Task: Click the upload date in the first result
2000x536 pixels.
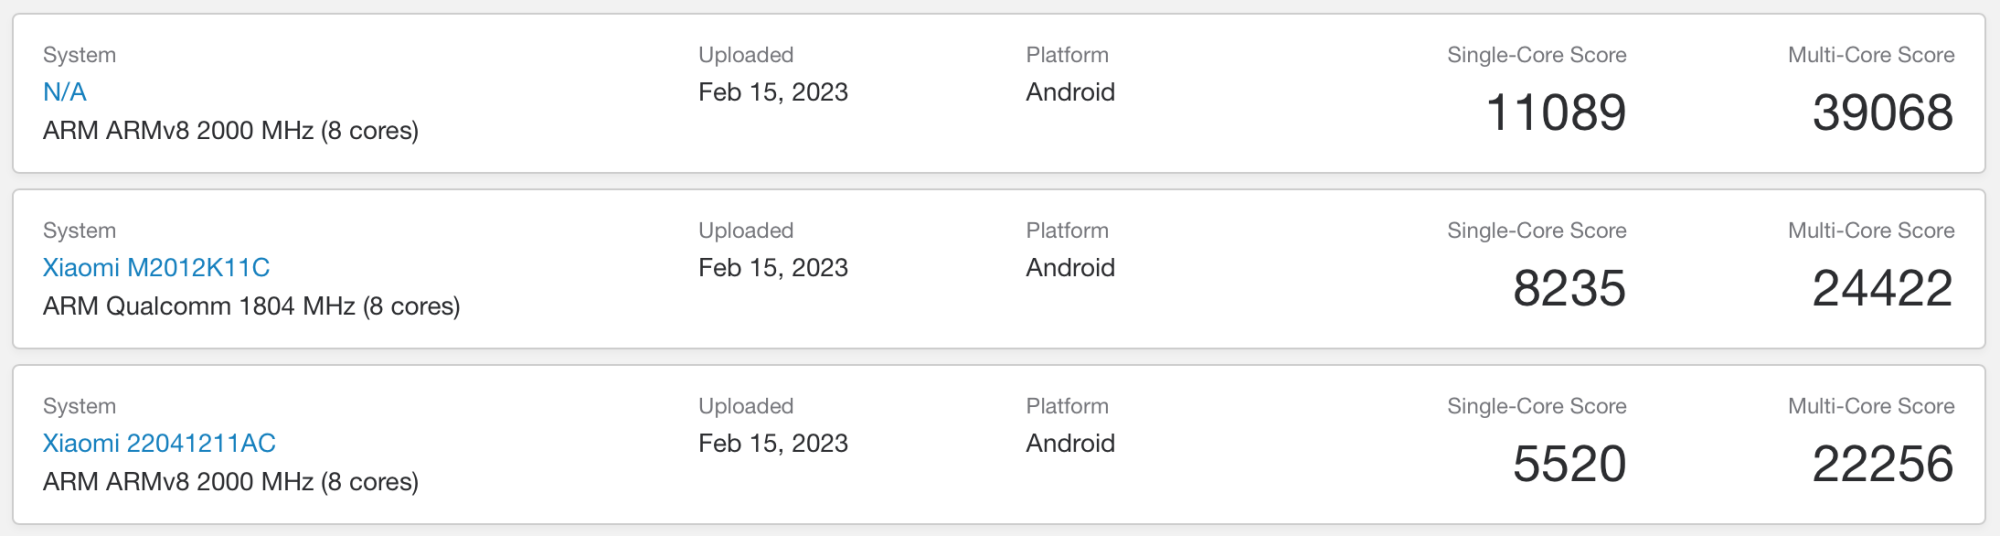Action: pyautogui.click(x=772, y=92)
